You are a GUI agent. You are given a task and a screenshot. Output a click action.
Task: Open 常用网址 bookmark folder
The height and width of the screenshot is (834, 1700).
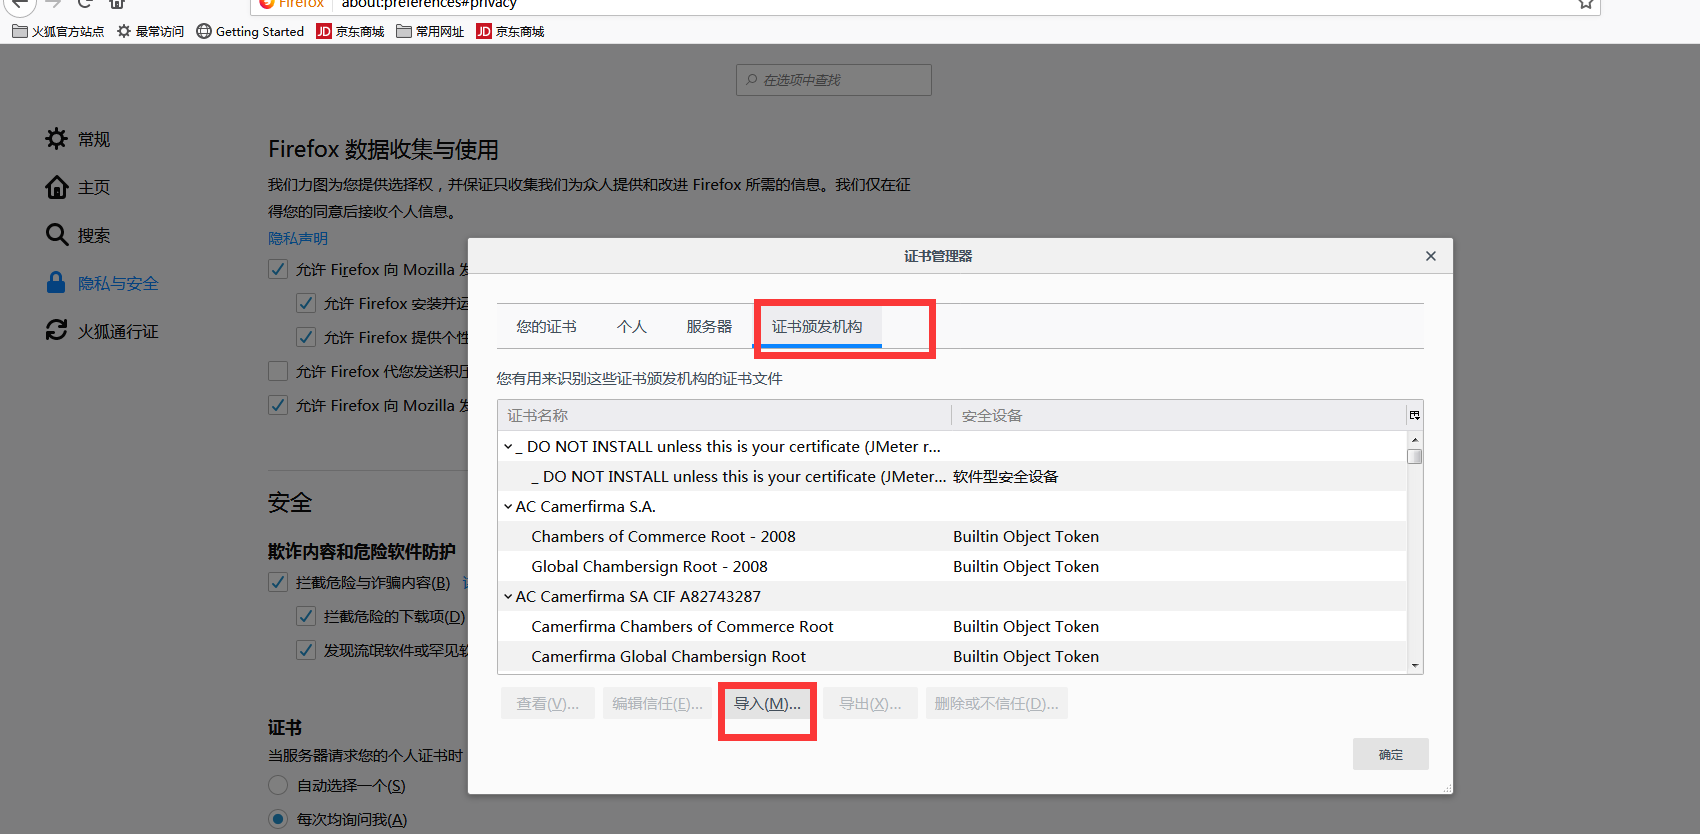click(x=430, y=31)
